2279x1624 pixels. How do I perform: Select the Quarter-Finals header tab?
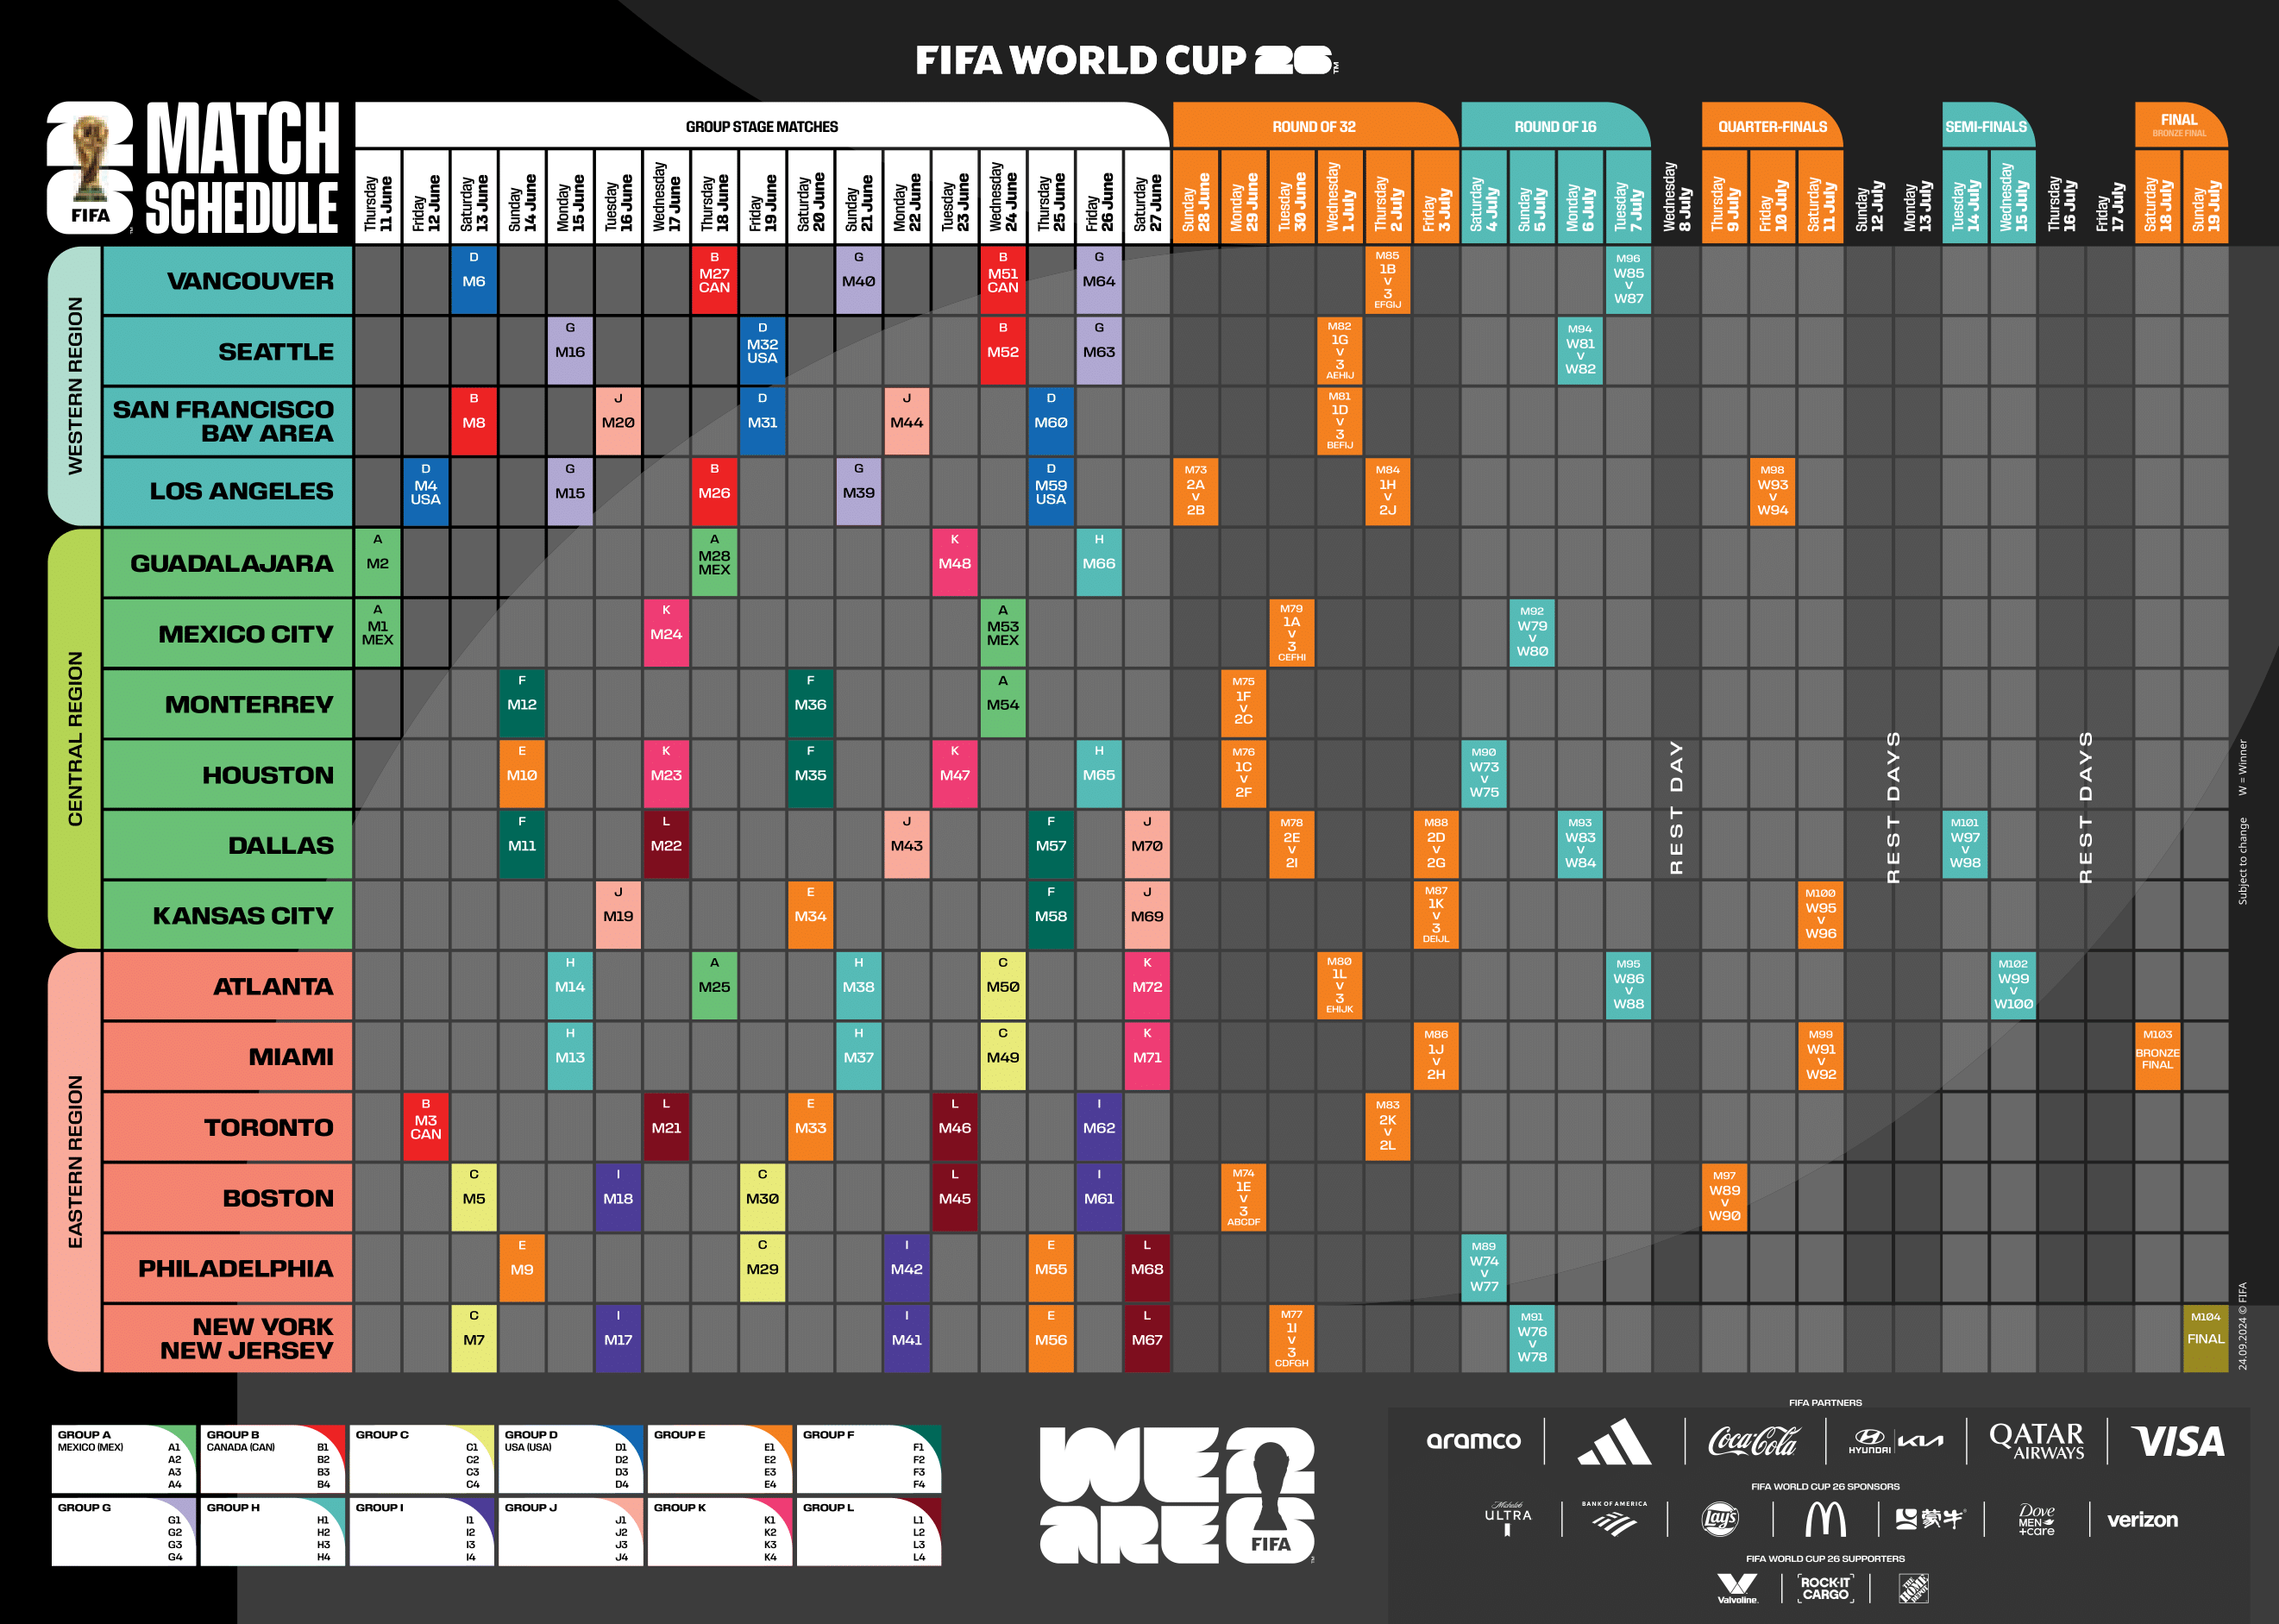tap(1771, 127)
